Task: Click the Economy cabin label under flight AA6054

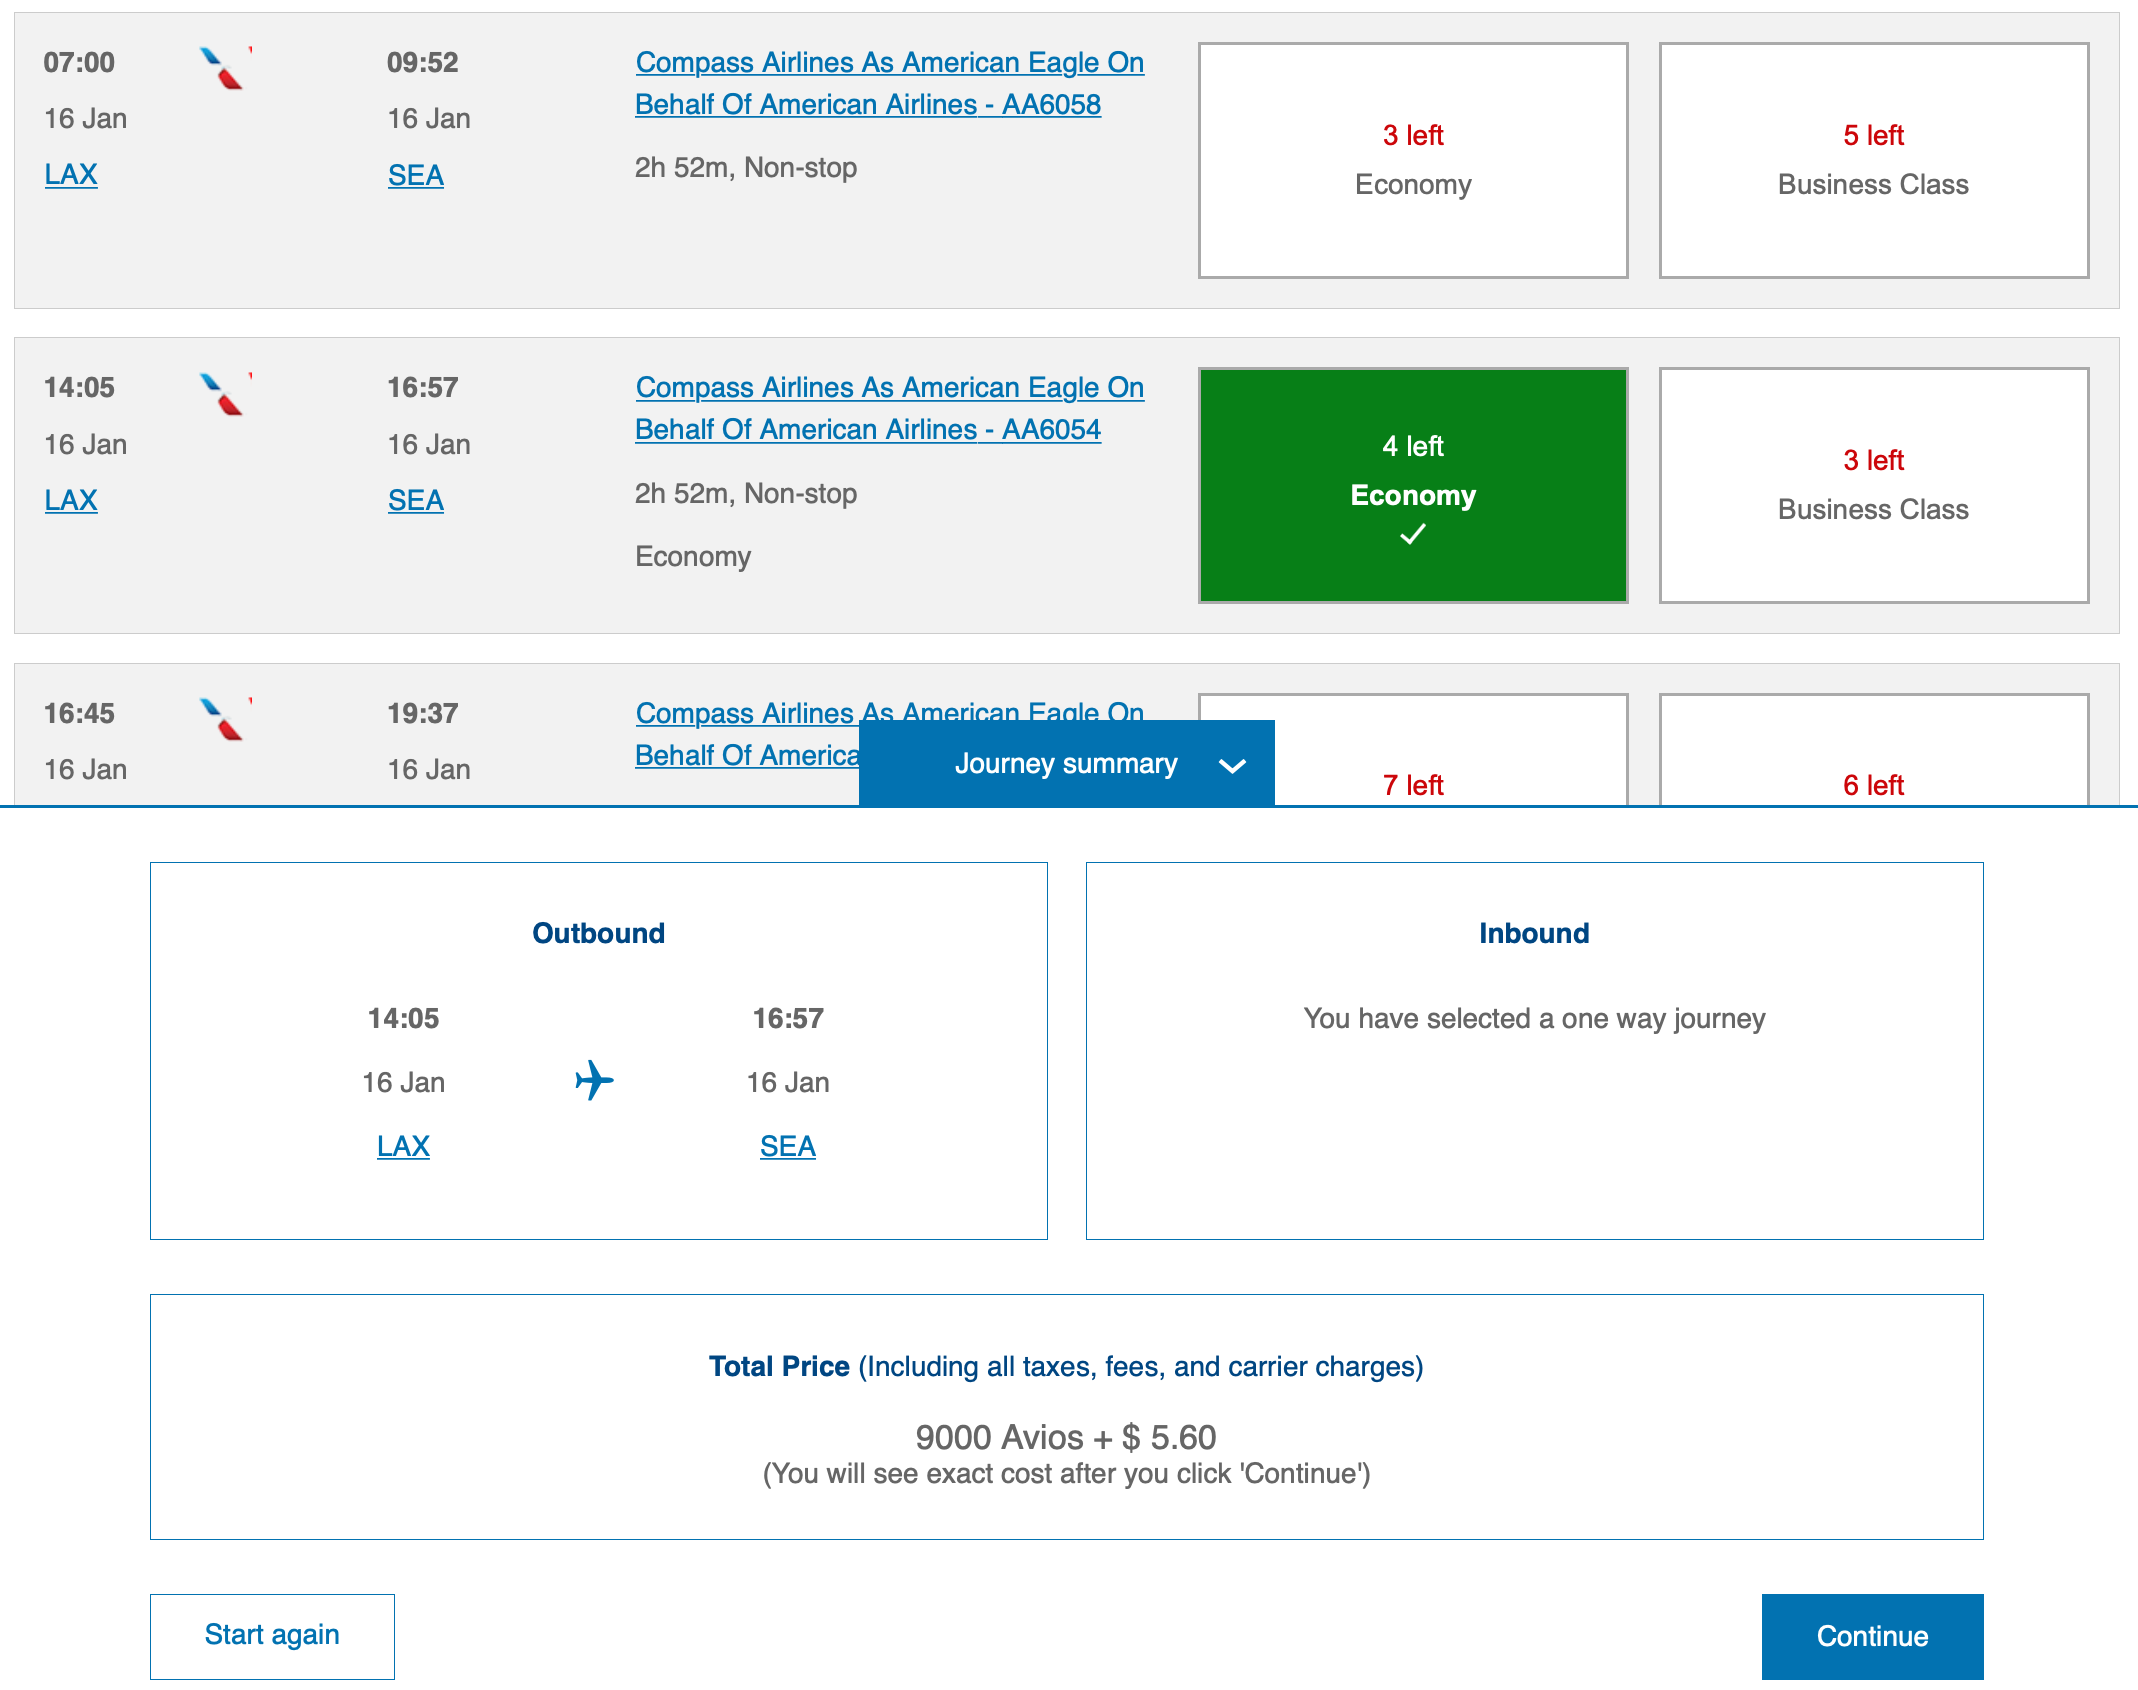Action: pyautogui.click(x=693, y=556)
